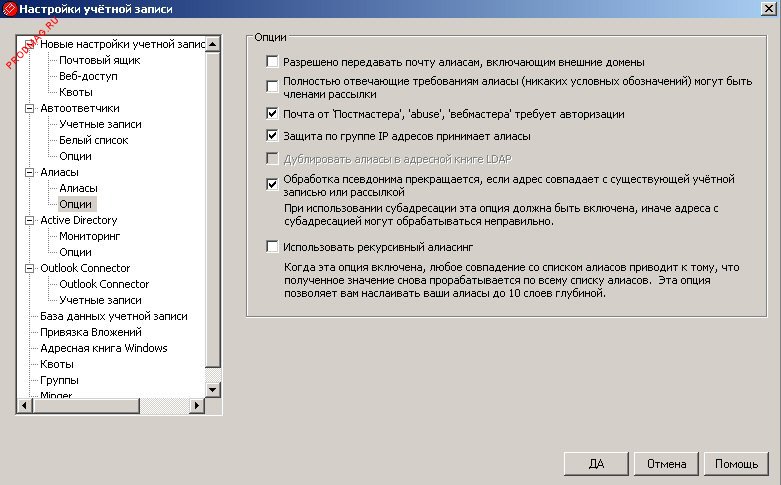Open help with 'Помощь' button

[x=736, y=464]
